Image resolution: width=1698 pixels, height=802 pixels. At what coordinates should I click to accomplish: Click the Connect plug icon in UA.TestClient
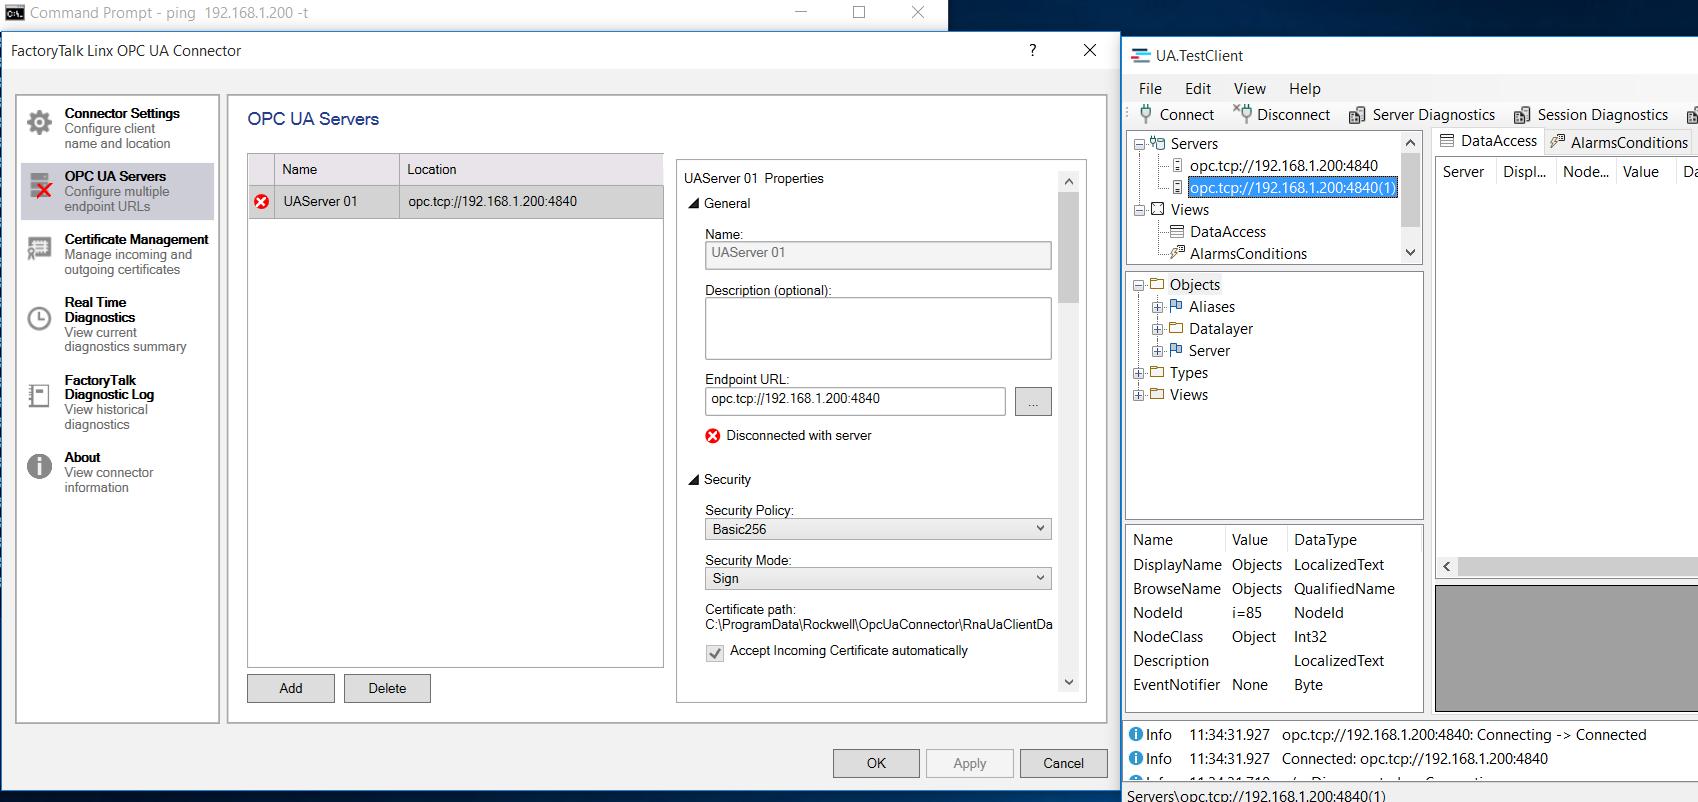1146,115
